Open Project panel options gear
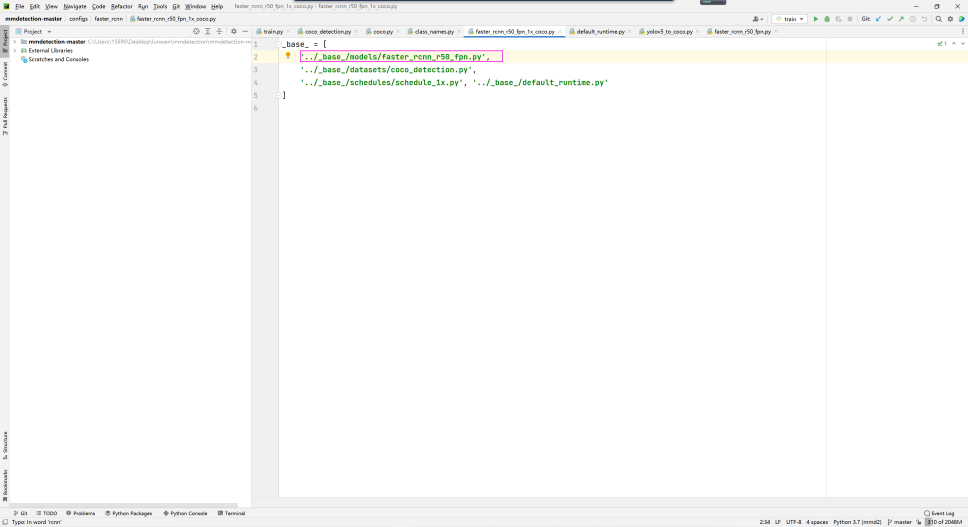Viewport: 968px width, 527px height. pyautogui.click(x=234, y=31)
